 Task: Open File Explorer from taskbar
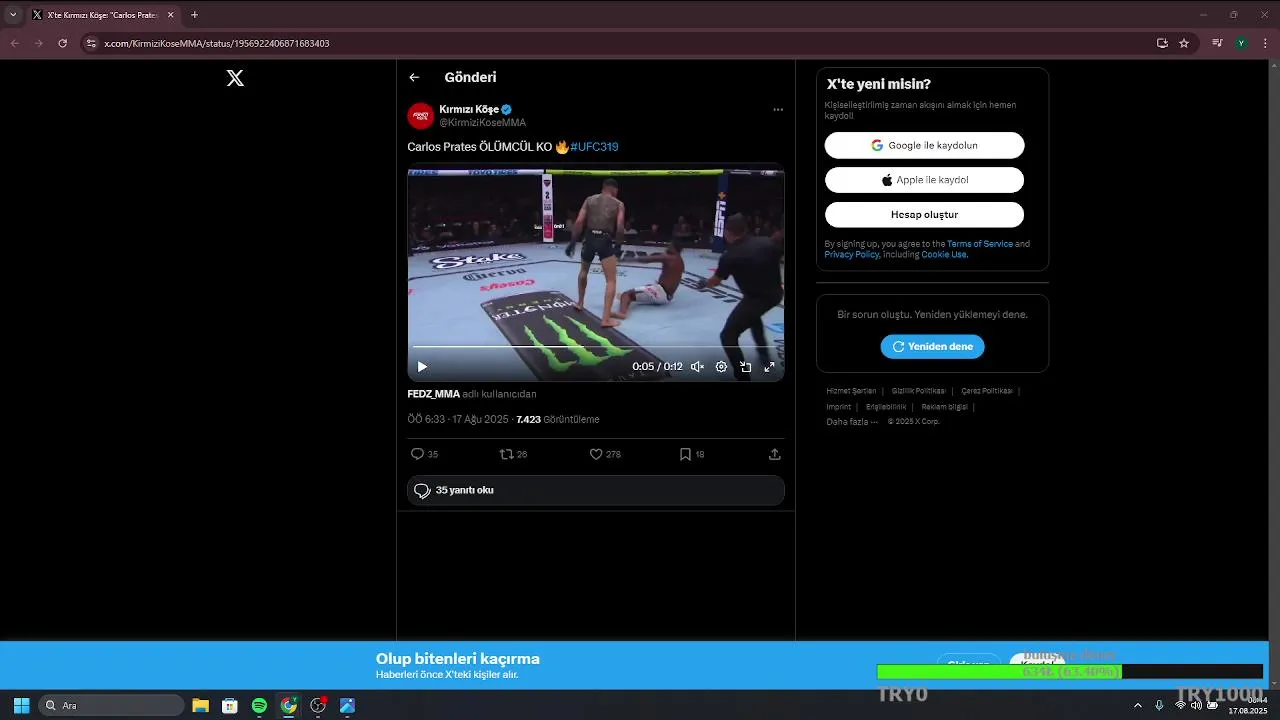click(x=200, y=705)
